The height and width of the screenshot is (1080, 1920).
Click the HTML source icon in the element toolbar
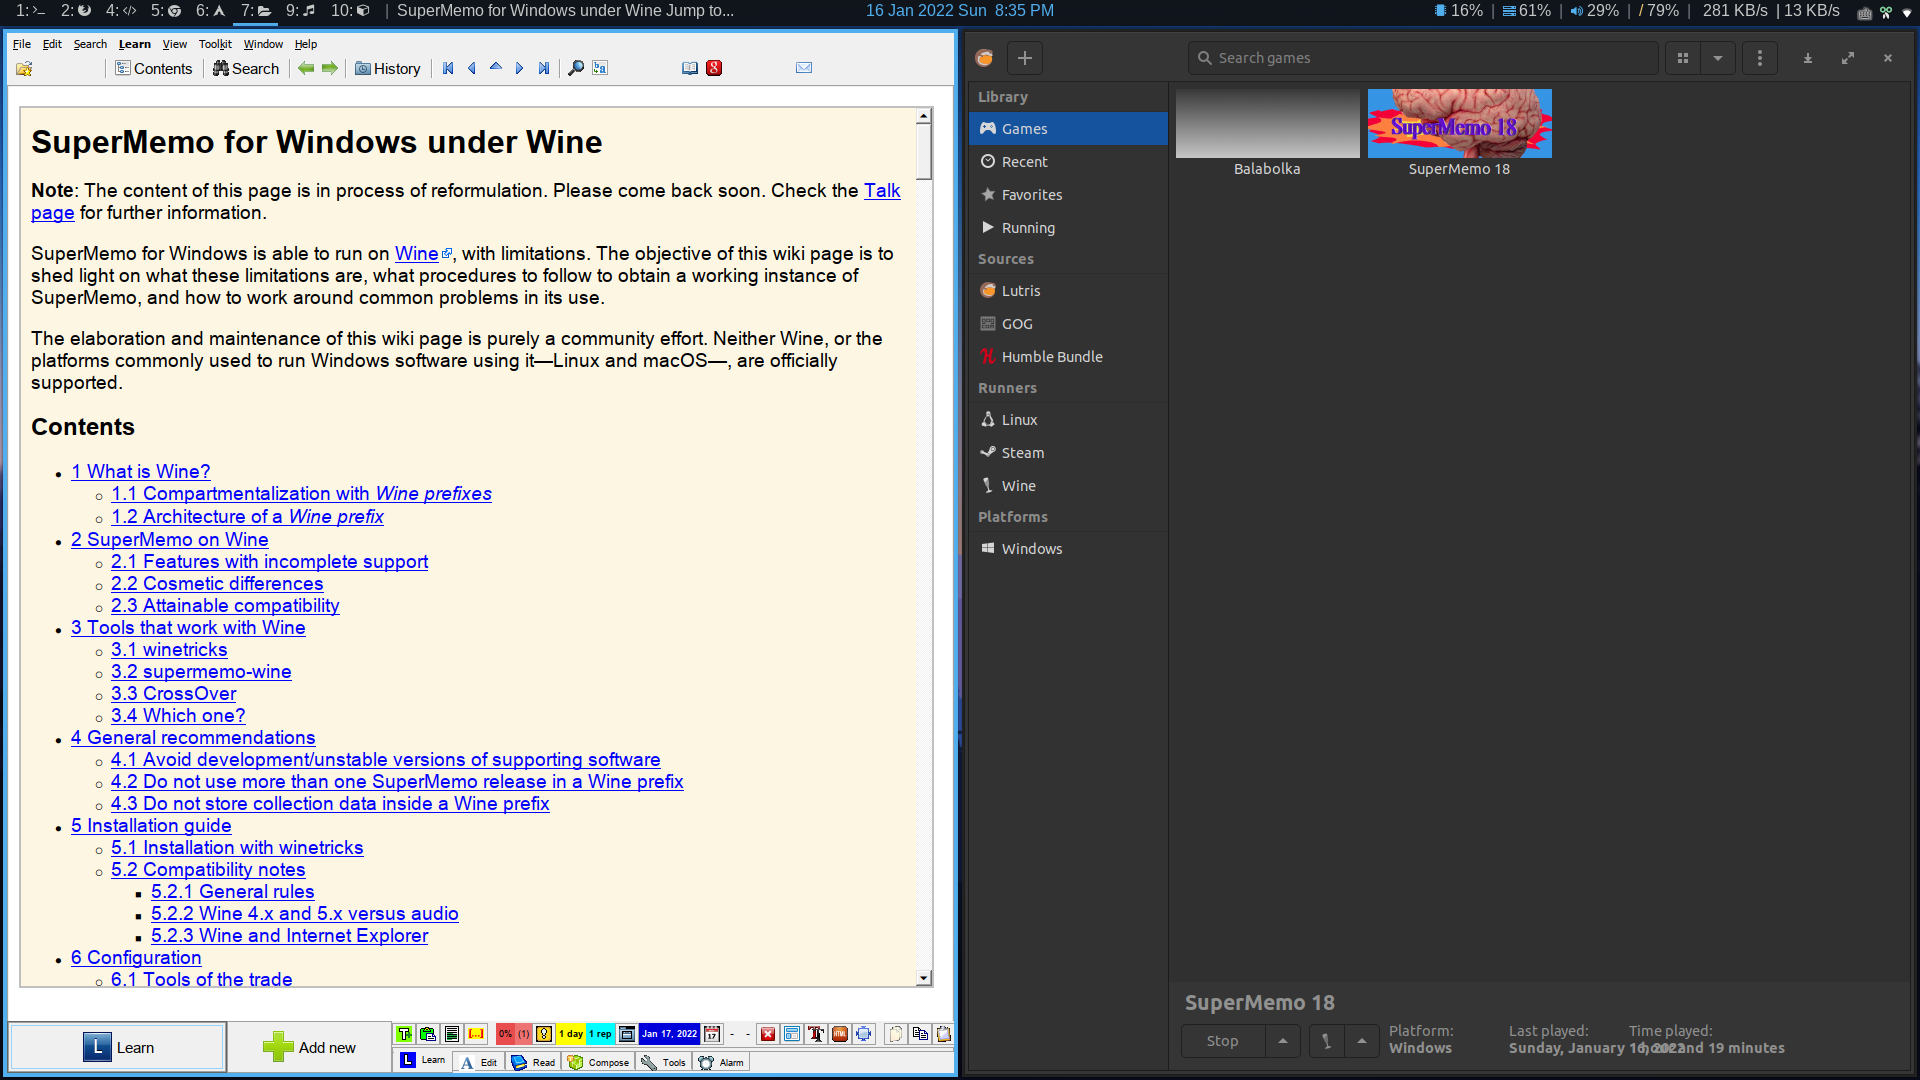coord(838,1034)
